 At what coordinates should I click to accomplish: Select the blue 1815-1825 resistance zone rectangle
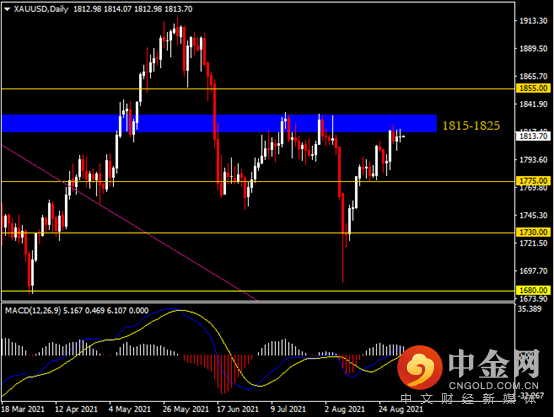click(x=219, y=123)
